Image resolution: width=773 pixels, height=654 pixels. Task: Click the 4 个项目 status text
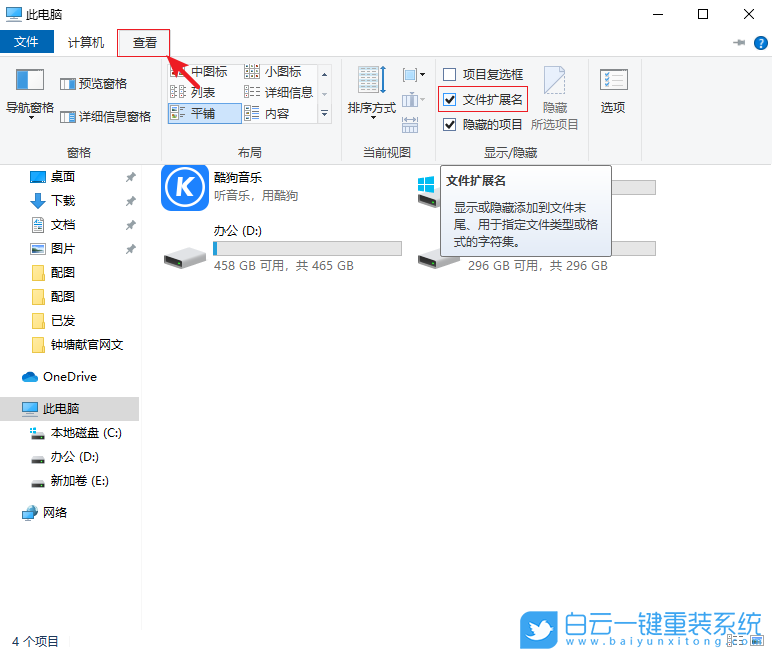pos(35,641)
